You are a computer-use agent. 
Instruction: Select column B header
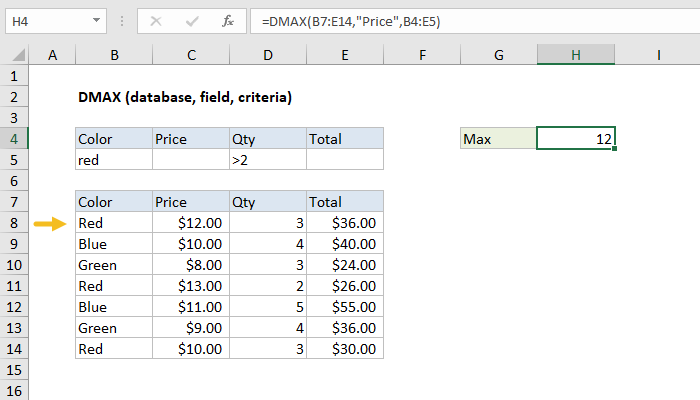(114, 55)
